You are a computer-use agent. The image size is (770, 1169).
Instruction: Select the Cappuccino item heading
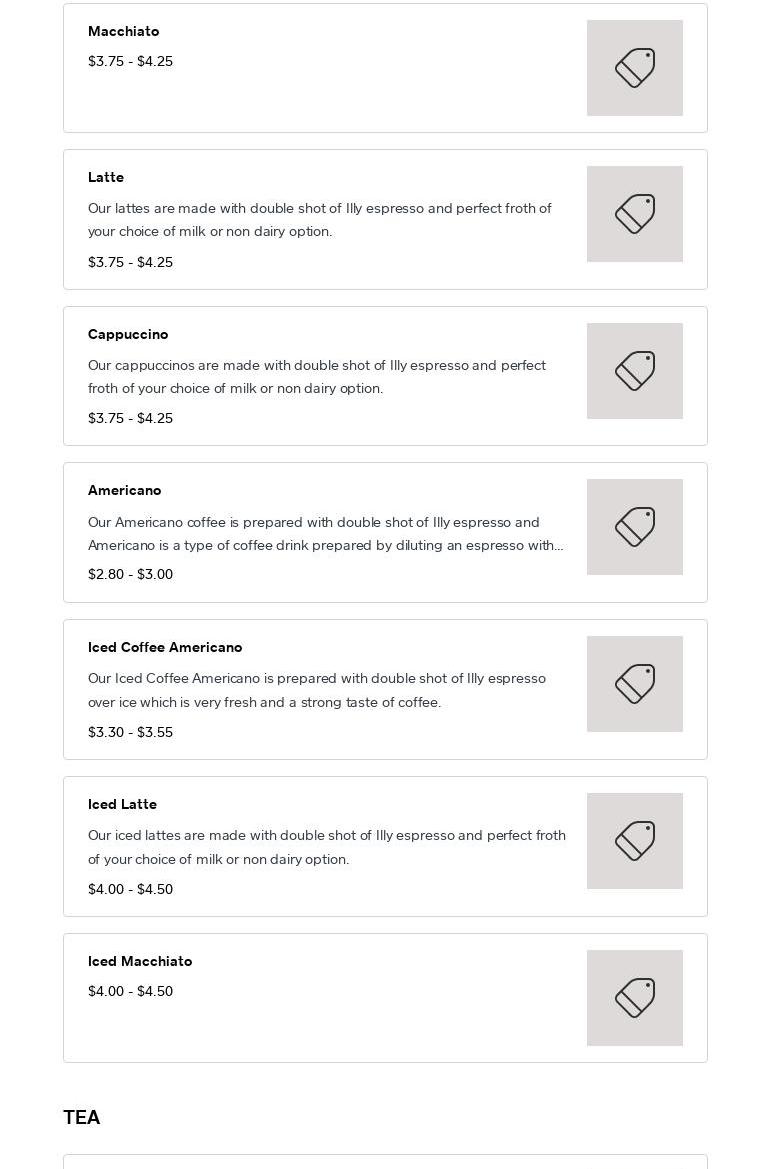[x=128, y=334]
